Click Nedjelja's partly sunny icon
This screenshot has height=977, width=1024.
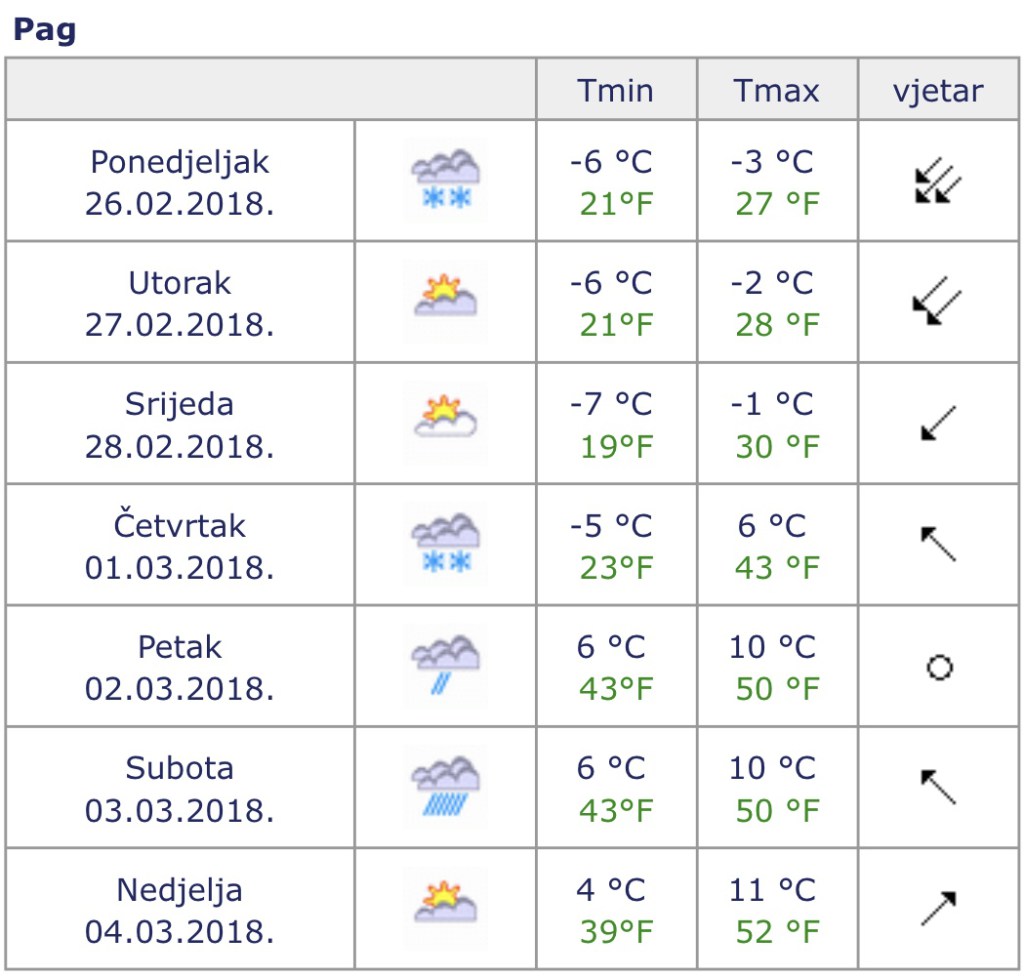click(446, 908)
